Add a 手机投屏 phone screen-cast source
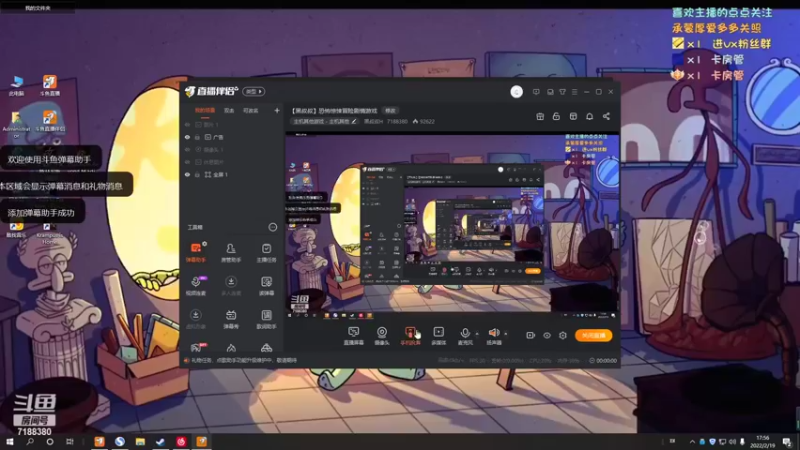This screenshot has width=800, height=450. pyautogui.click(x=410, y=336)
